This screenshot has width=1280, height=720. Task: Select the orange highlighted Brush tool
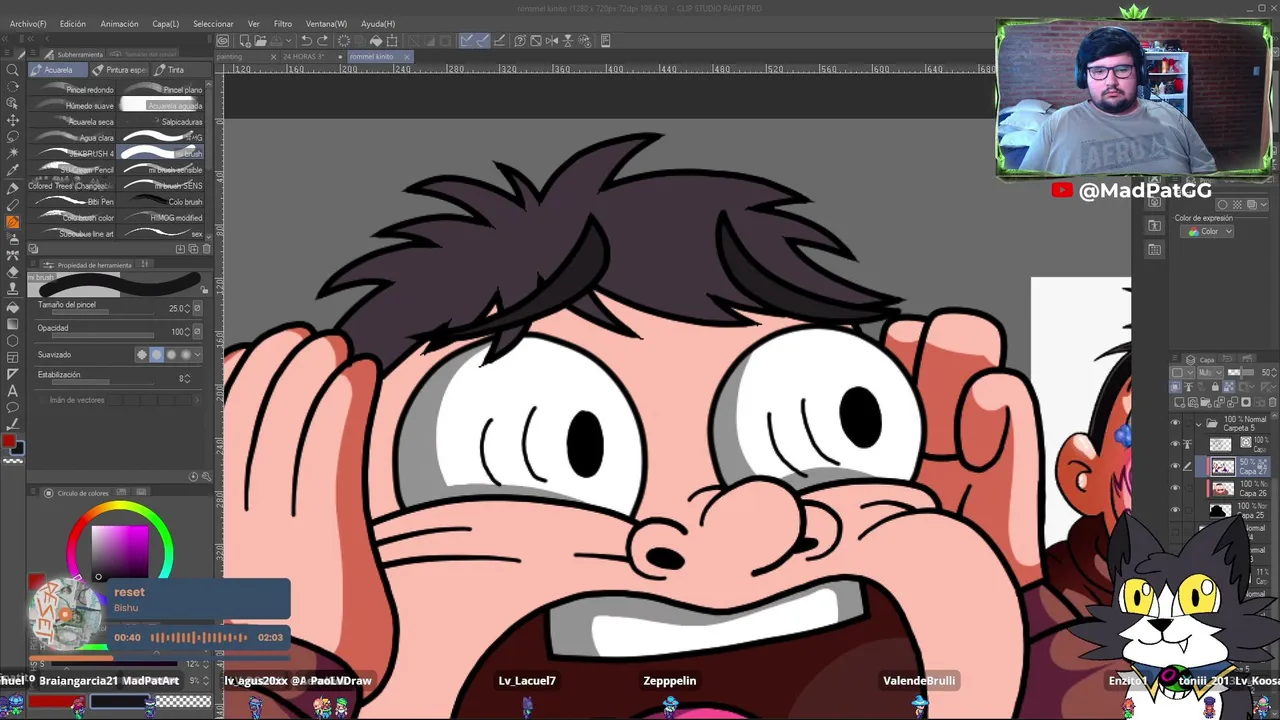coord(13,222)
